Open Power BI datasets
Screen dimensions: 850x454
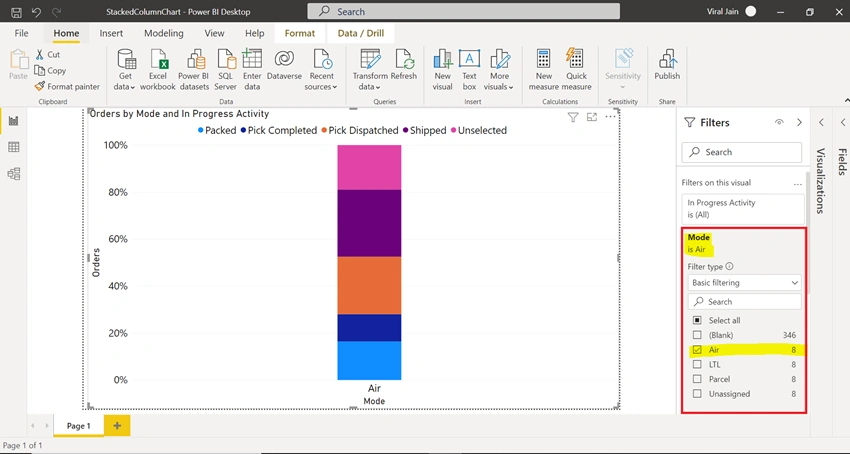(194, 69)
